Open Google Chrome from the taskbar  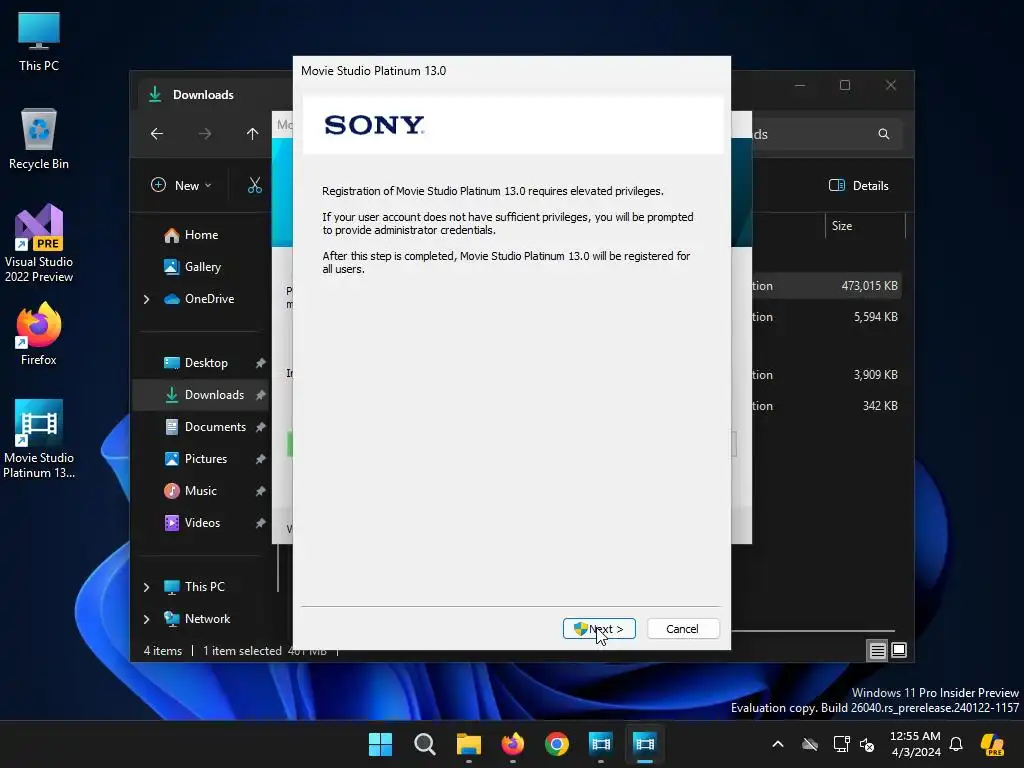pos(556,744)
